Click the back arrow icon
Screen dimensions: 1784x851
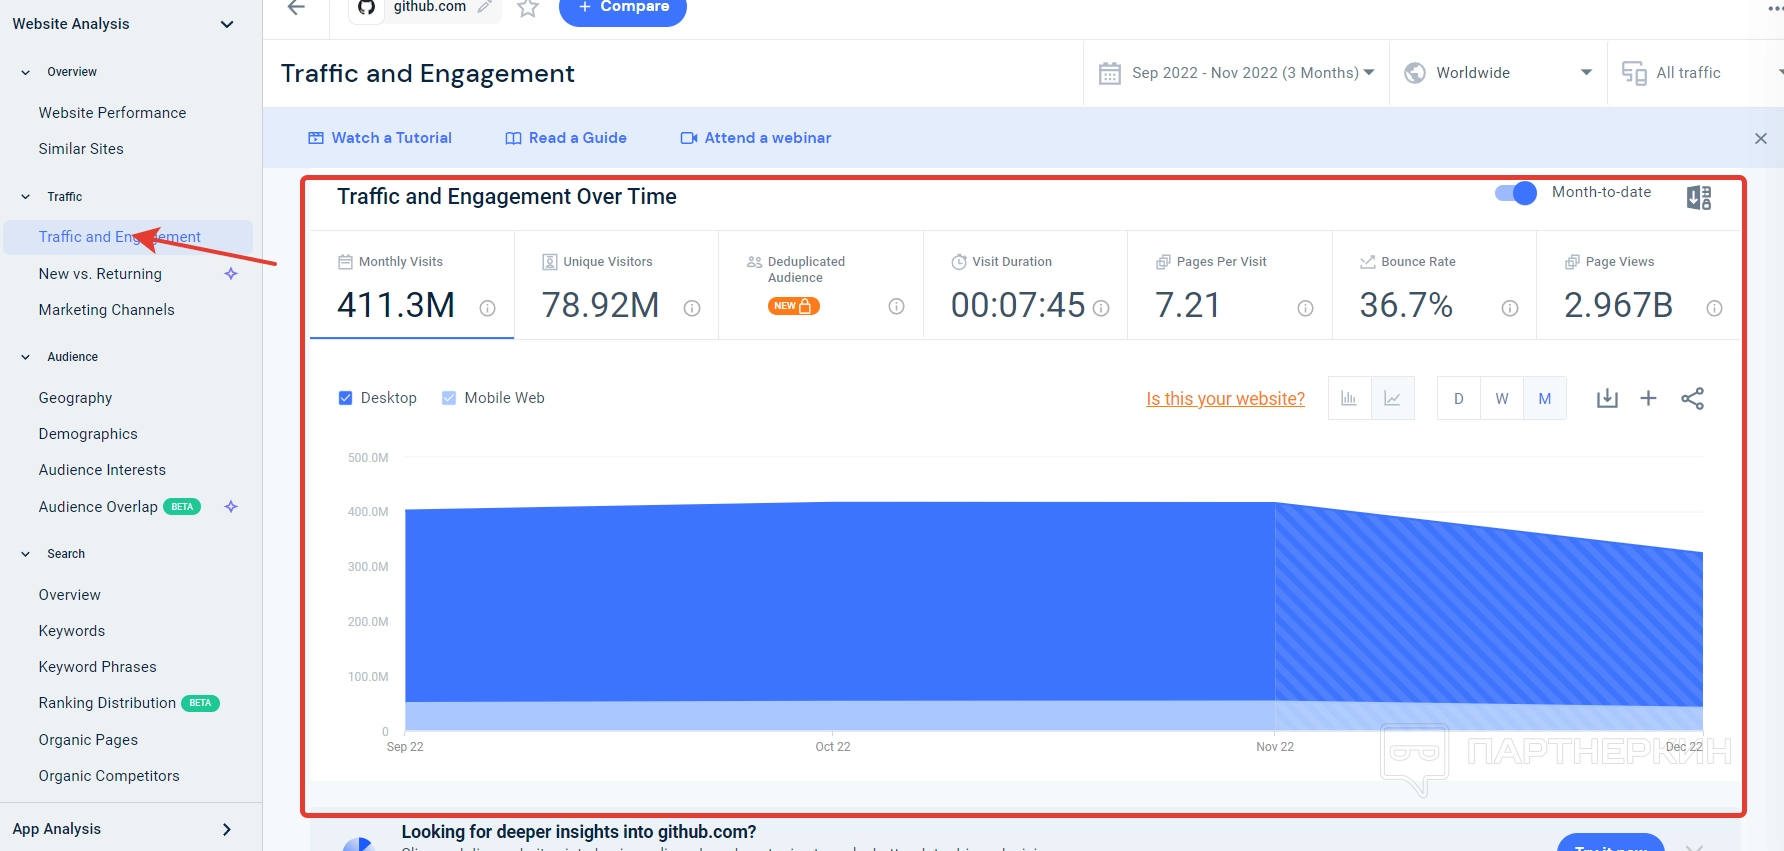tap(296, 8)
